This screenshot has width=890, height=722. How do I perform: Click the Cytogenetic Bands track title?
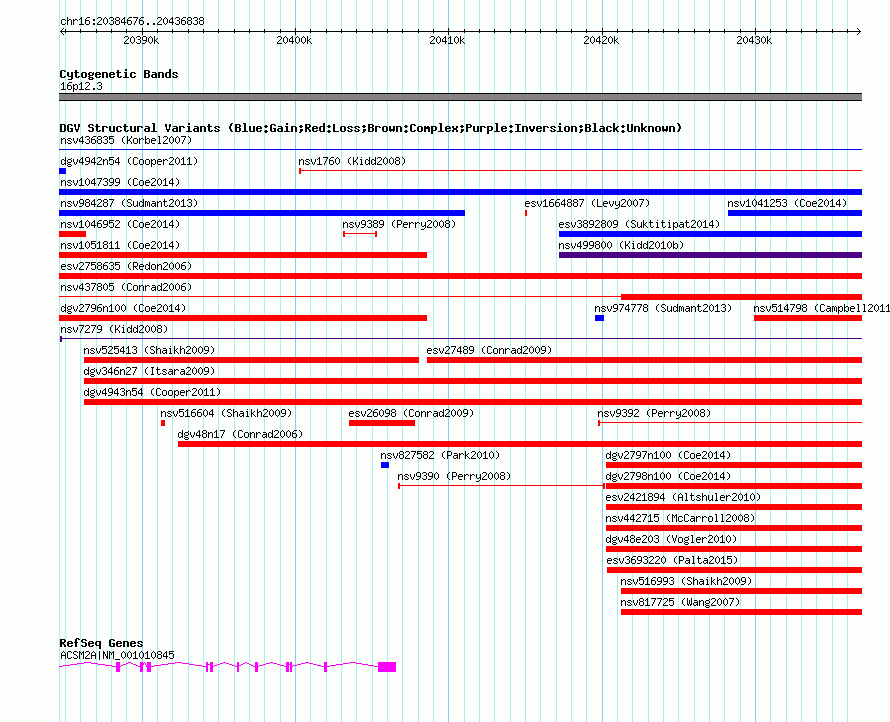pyautogui.click(x=119, y=74)
